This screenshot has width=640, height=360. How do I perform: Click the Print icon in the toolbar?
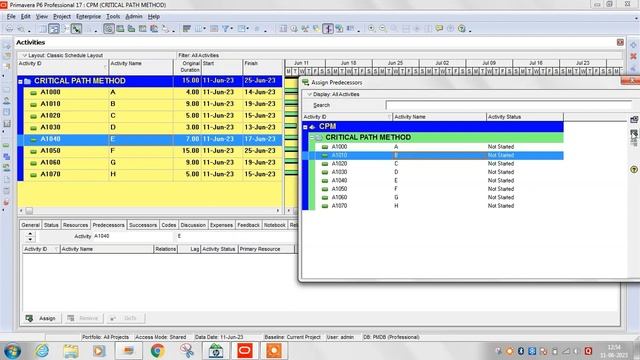[x=9, y=29]
